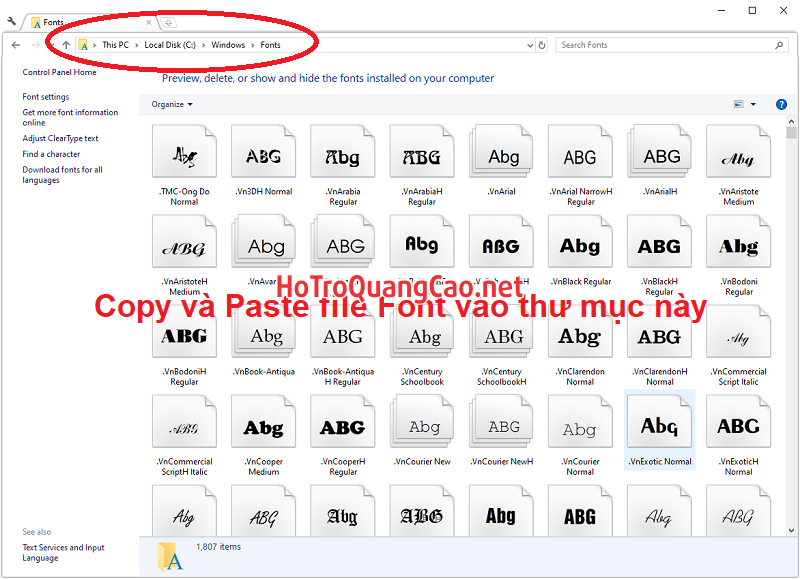Click the Back navigation arrow
This screenshot has height=579, width=800.
tap(16, 45)
